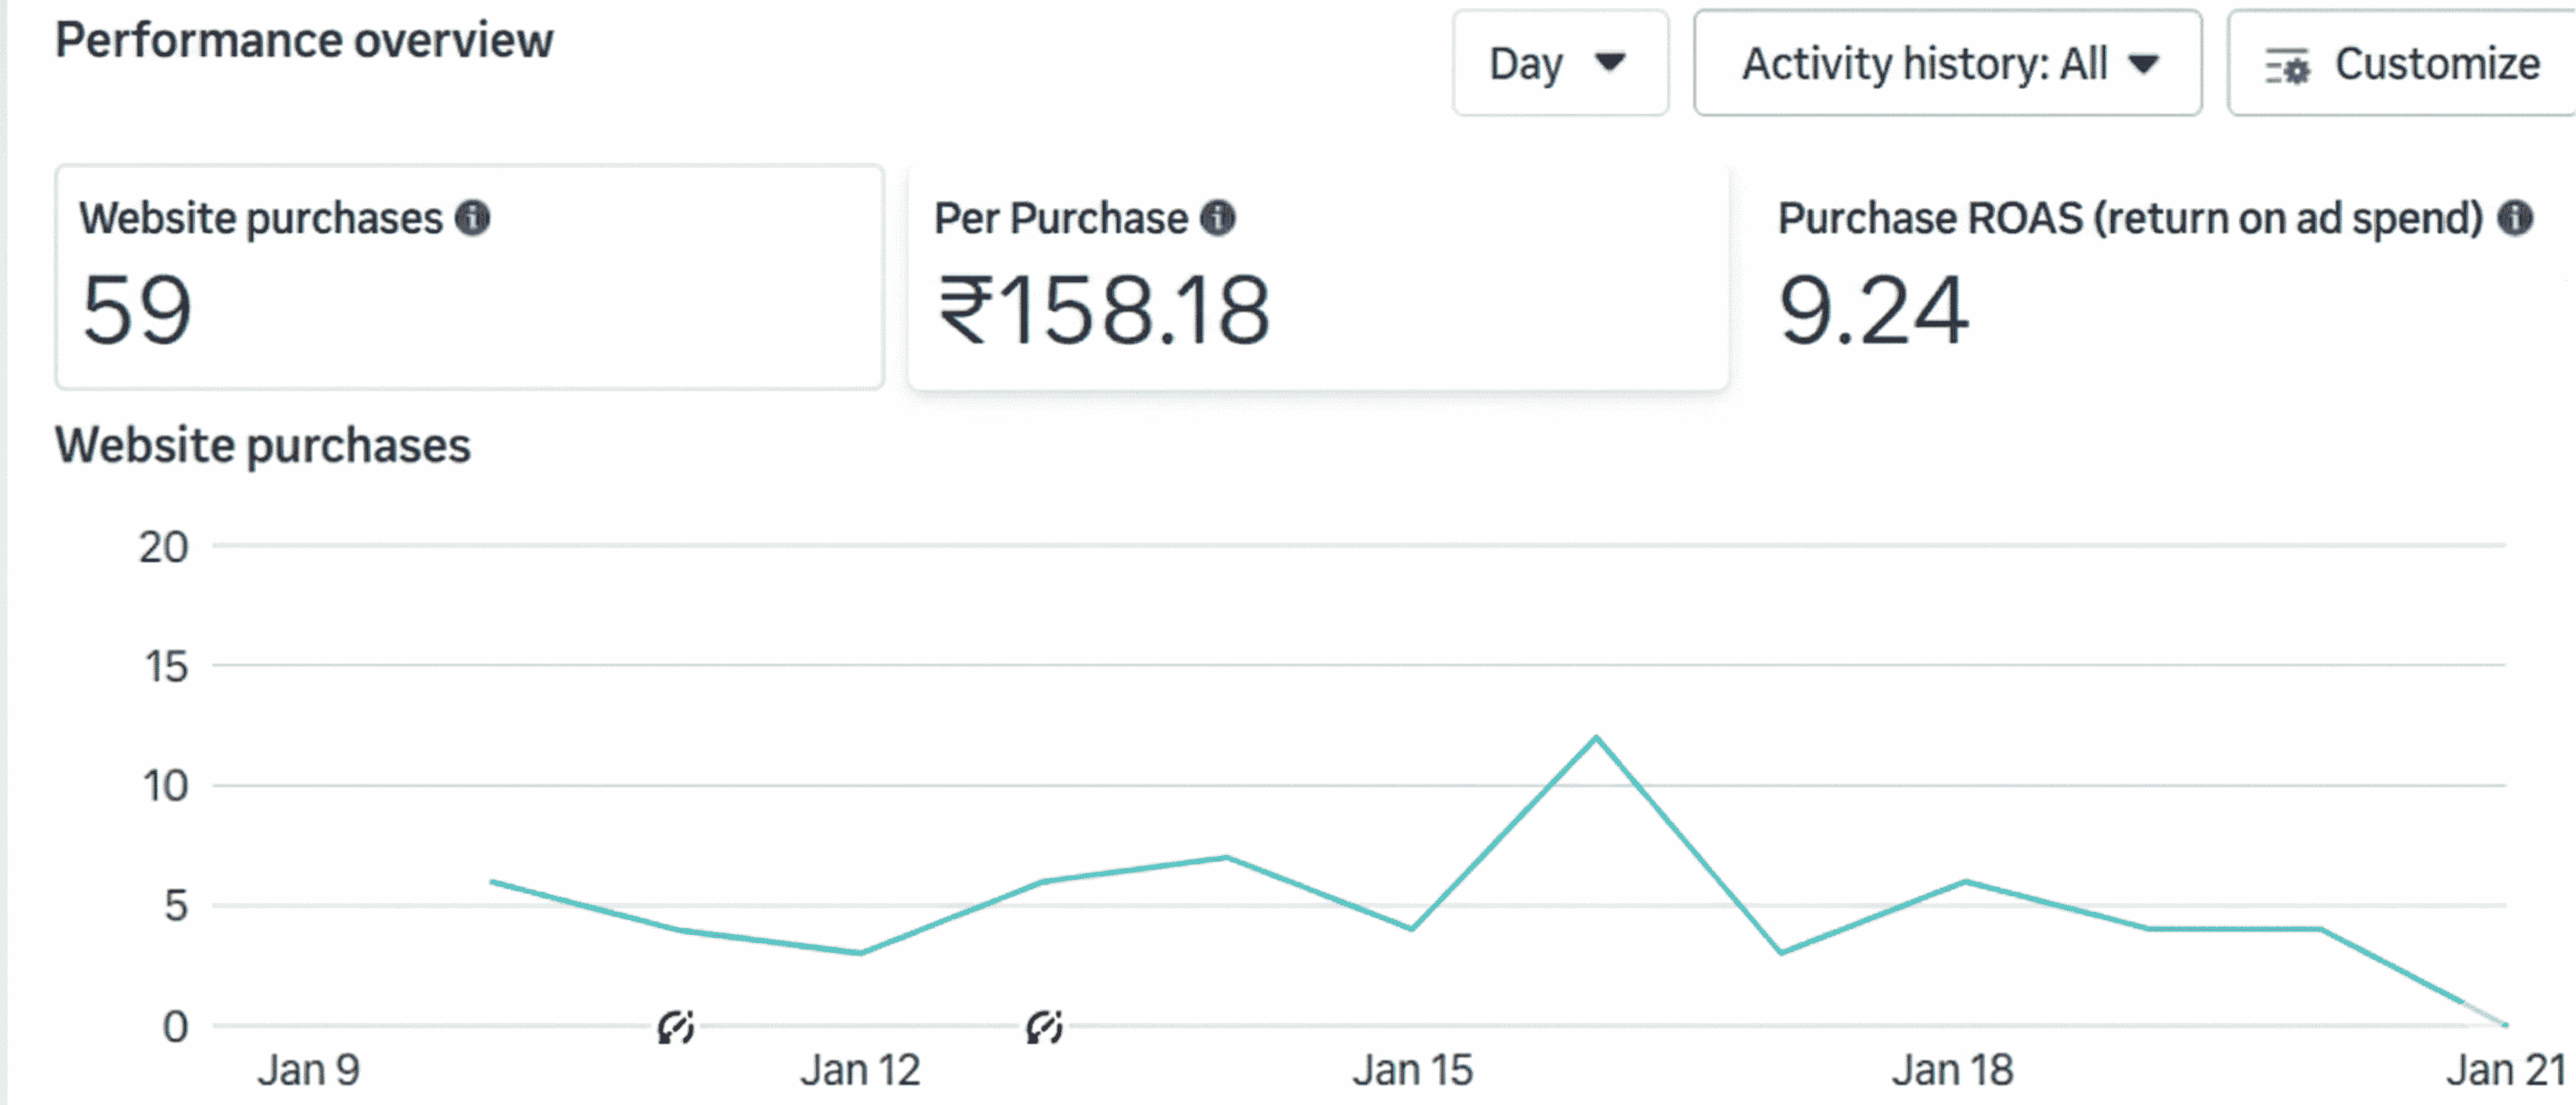Click the Performance overview heading
This screenshot has width=2576, height=1105.
[304, 41]
